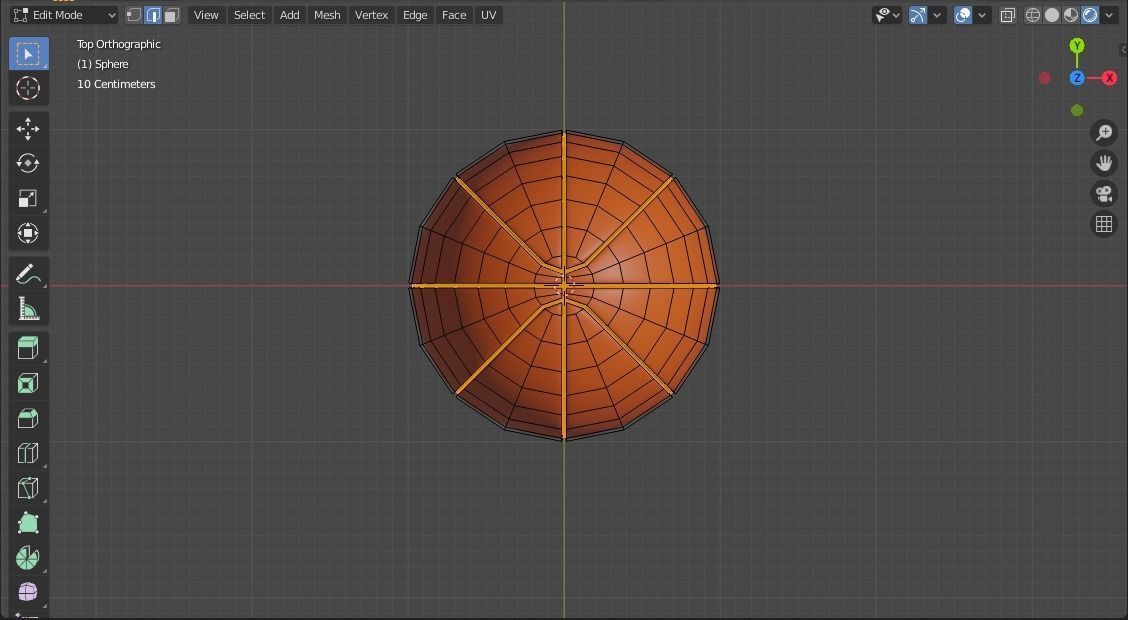Click the negative X gizmo dot

click(x=1045, y=78)
